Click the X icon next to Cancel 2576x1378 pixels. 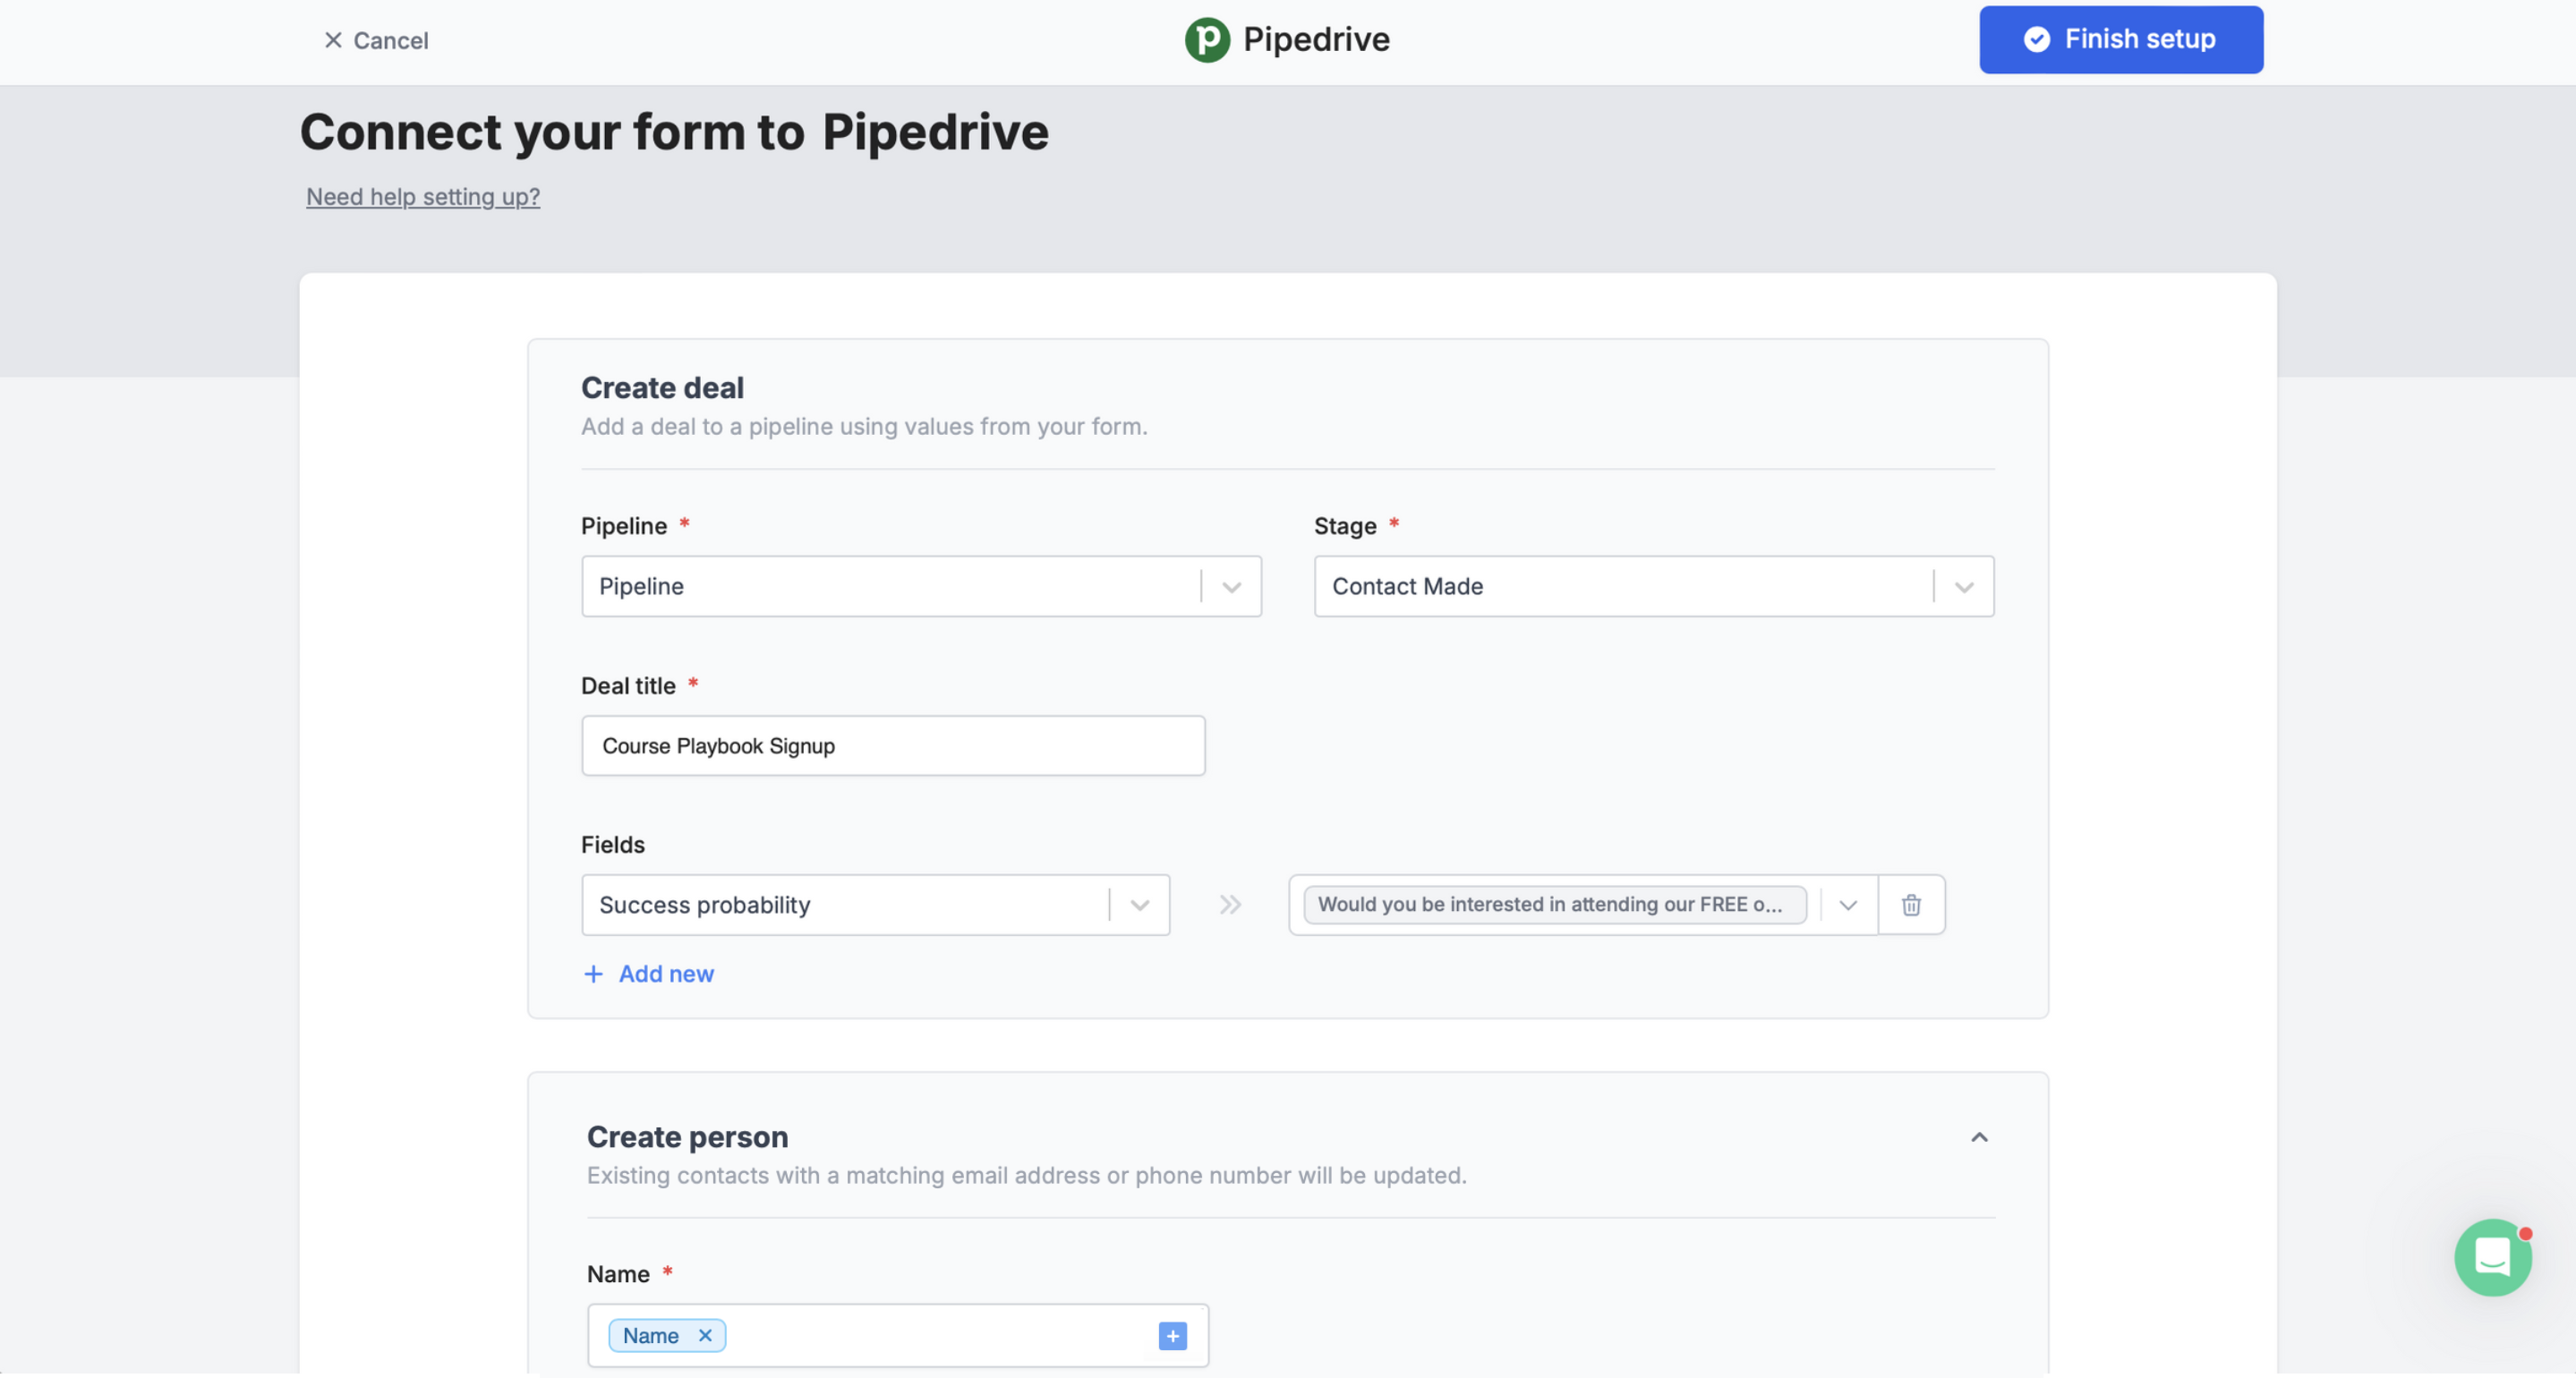pos(333,39)
